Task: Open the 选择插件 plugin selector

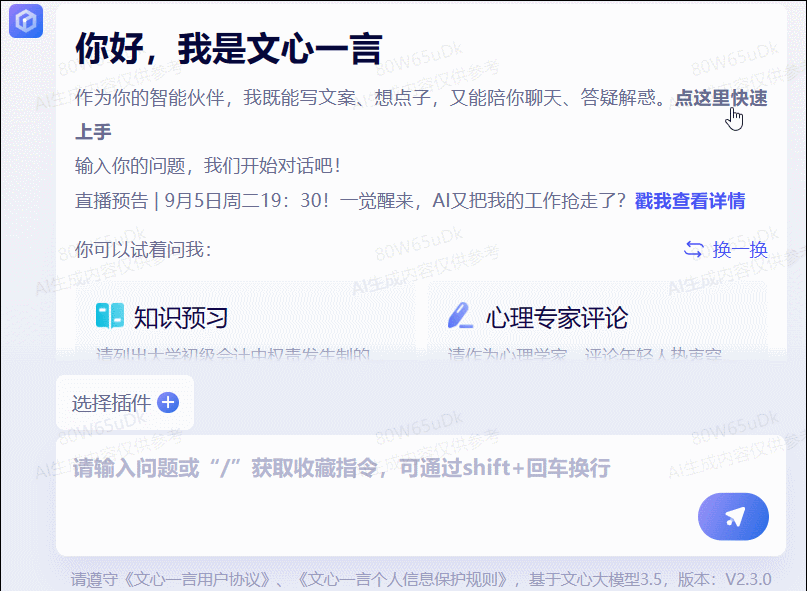Action: point(125,403)
